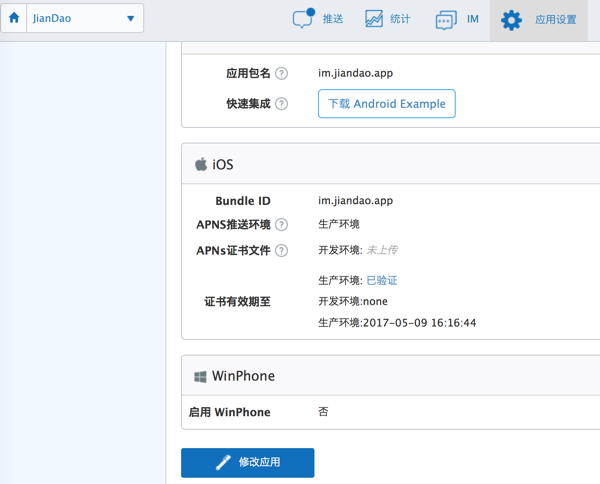The width and height of the screenshot is (600, 484).
Task: Click certificate expiry 2017-05-09 16:16:44
Action: click(419, 323)
